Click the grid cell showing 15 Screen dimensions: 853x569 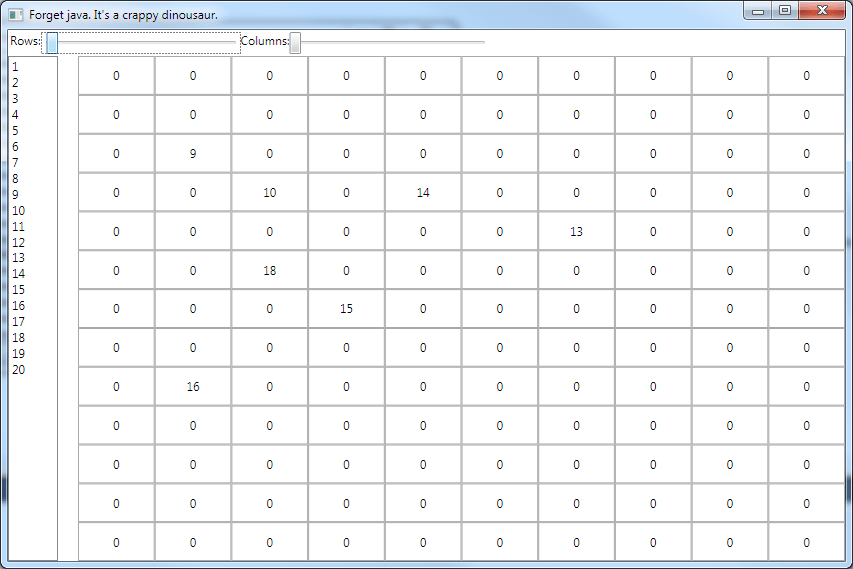point(347,308)
